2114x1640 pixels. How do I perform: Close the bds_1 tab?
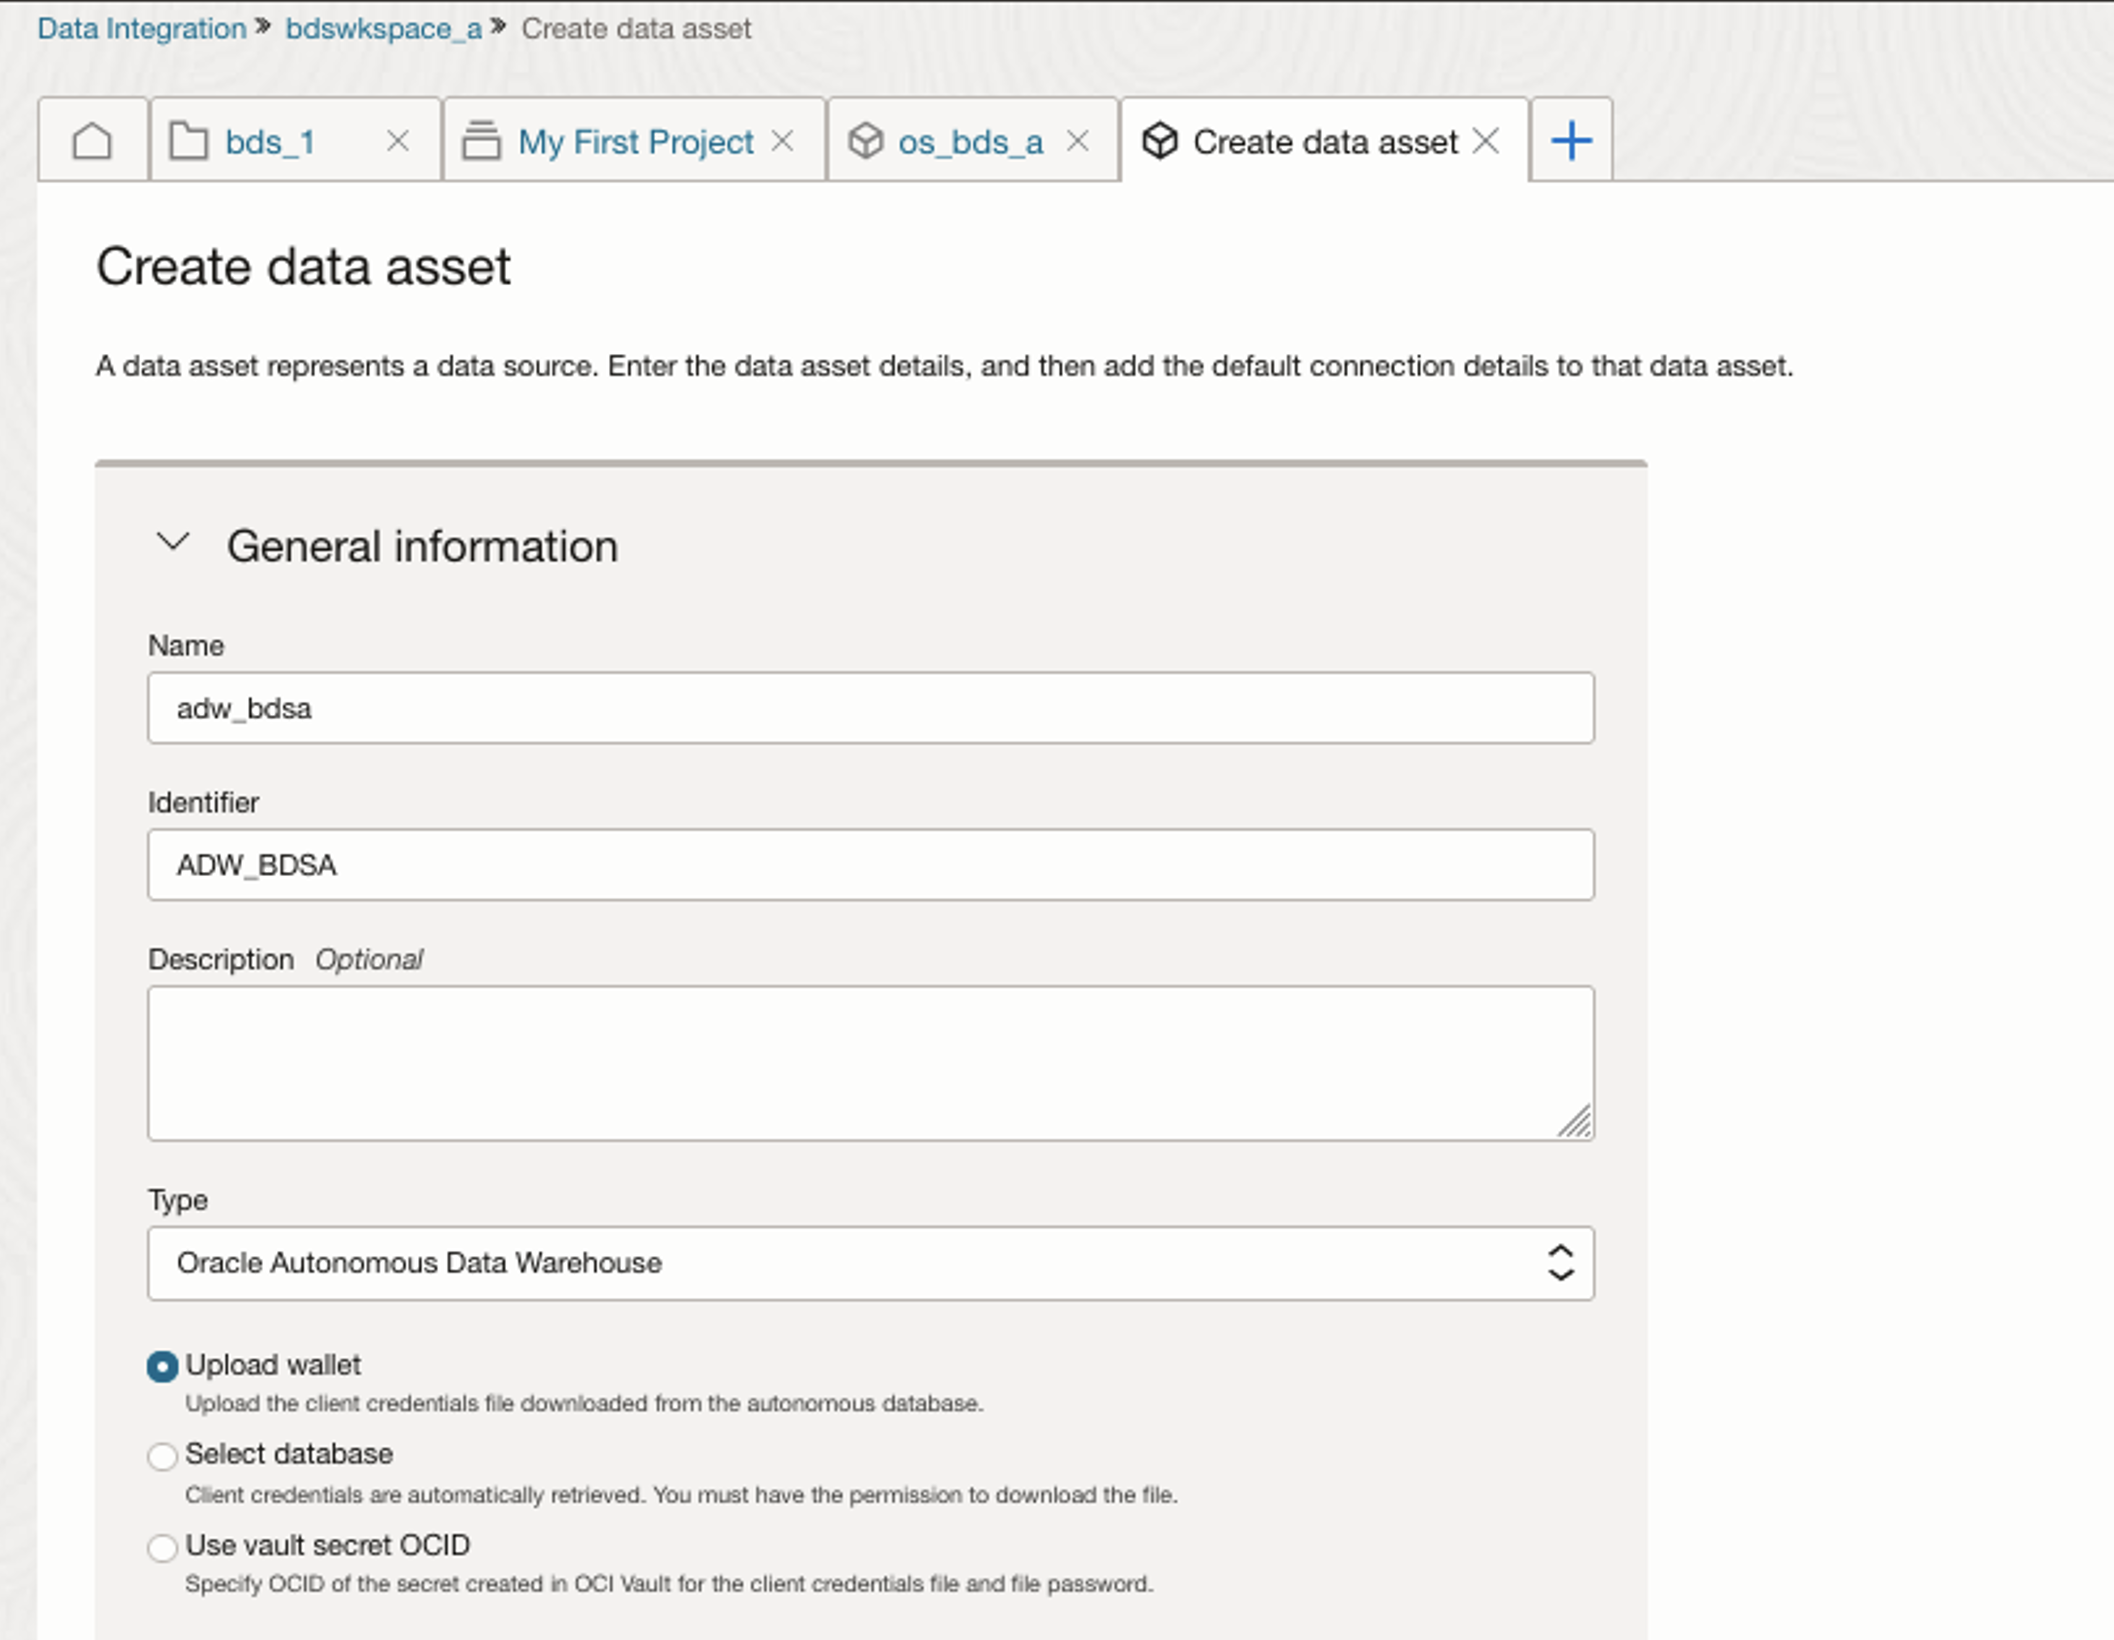point(397,141)
